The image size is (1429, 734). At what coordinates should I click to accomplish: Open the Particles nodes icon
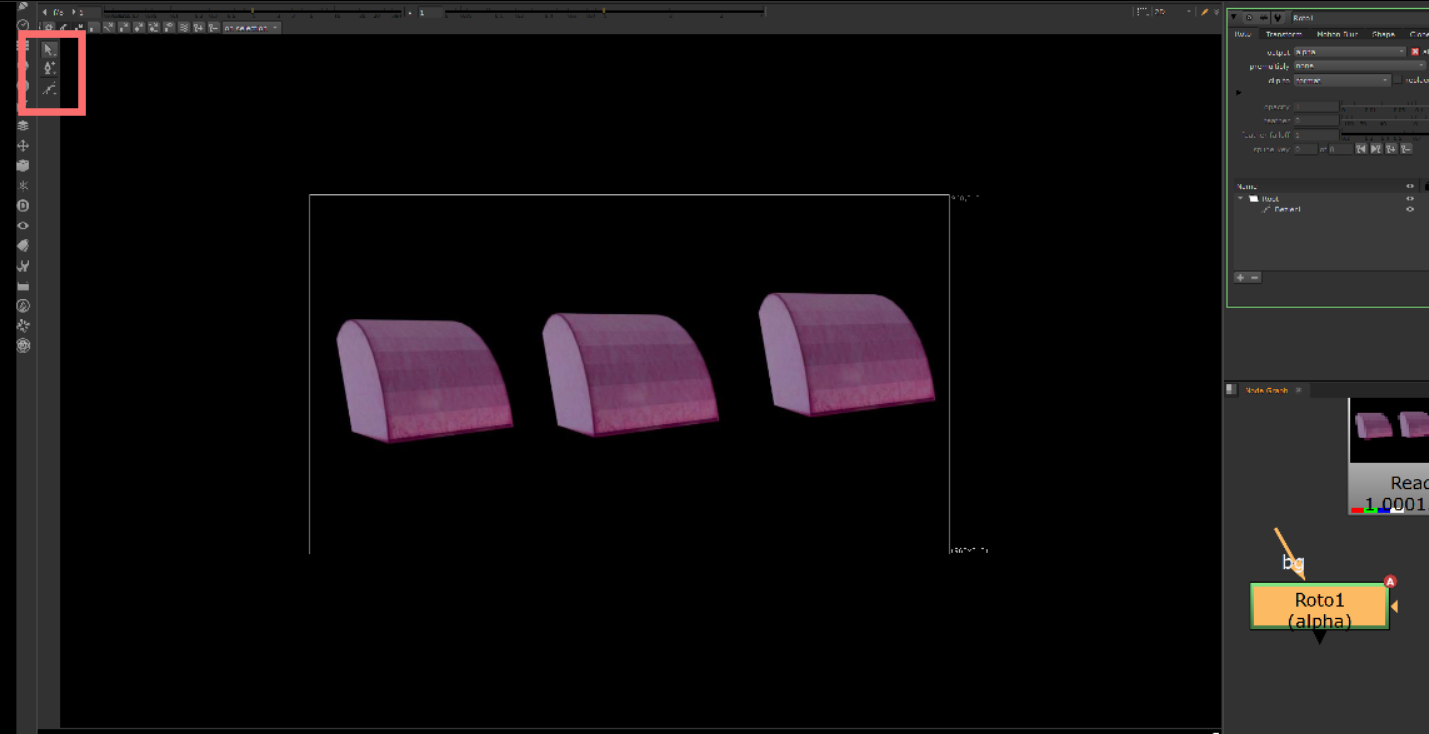23,185
